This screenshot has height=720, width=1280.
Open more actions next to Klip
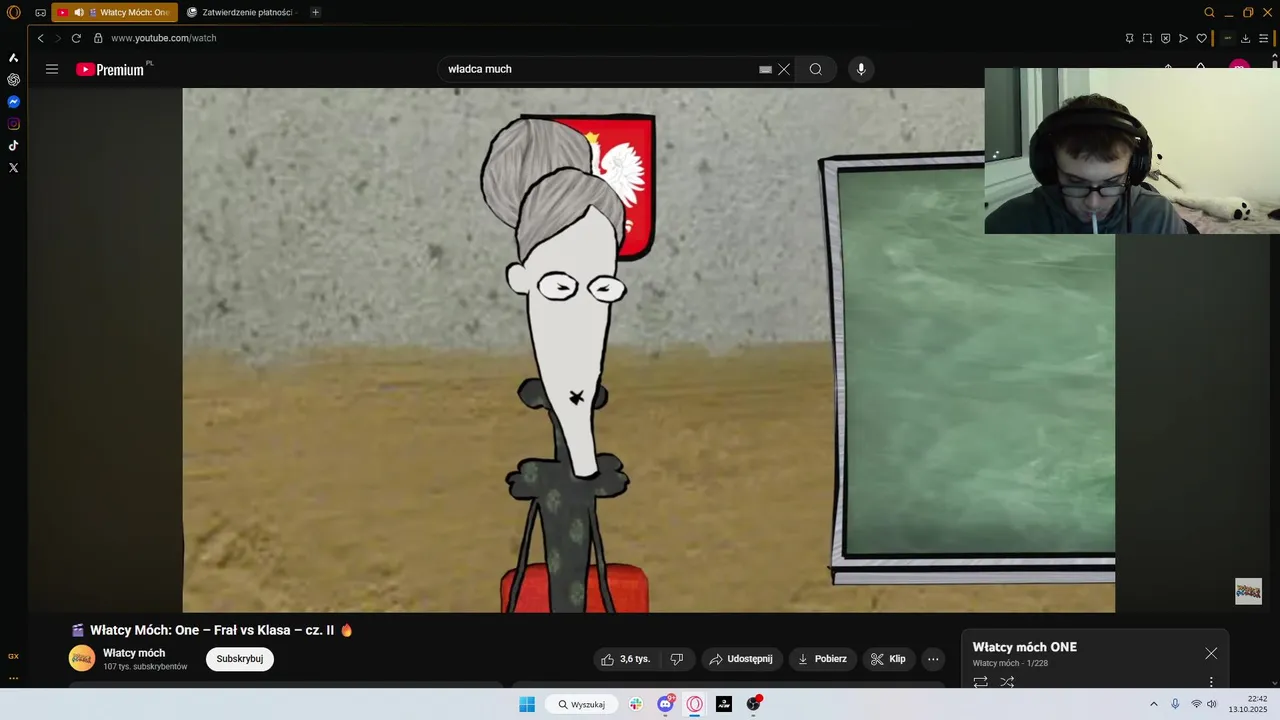tap(933, 659)
